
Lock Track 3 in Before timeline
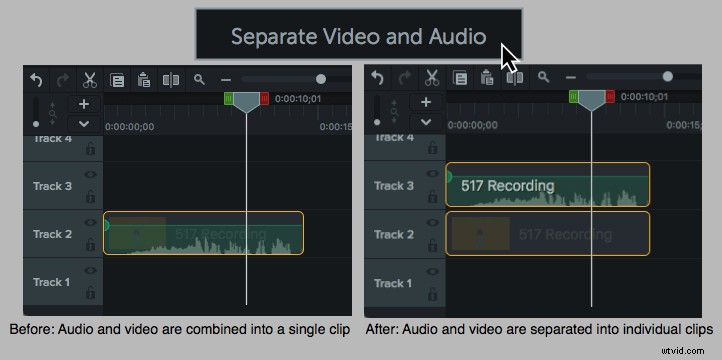[x=91, y=197]
